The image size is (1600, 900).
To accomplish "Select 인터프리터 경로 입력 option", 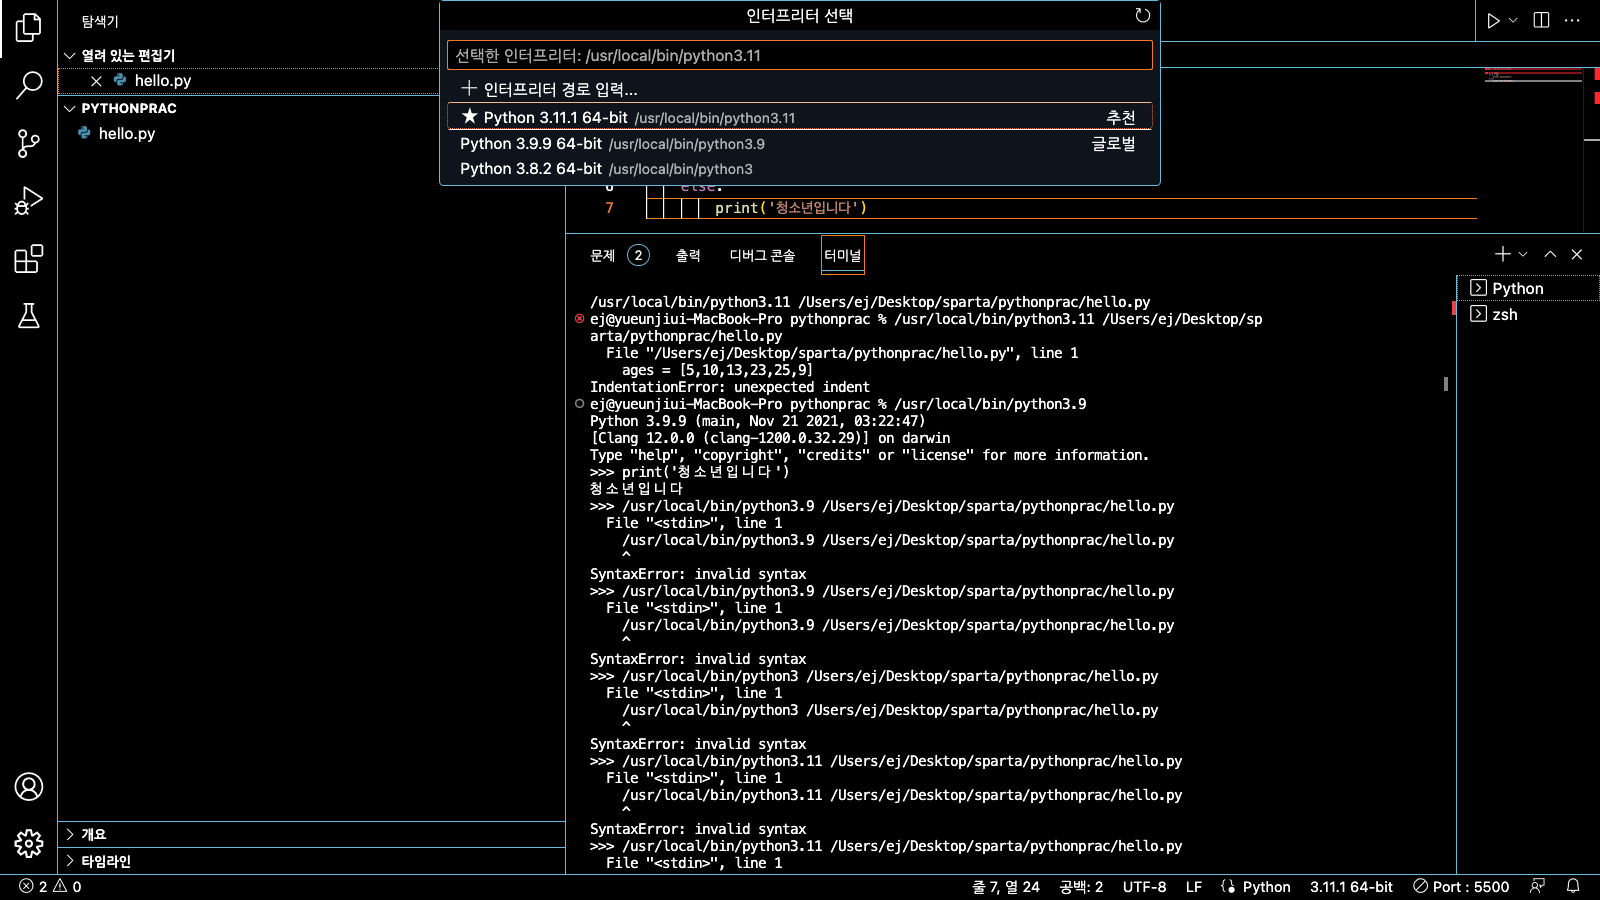I will [x=800, y=89].
